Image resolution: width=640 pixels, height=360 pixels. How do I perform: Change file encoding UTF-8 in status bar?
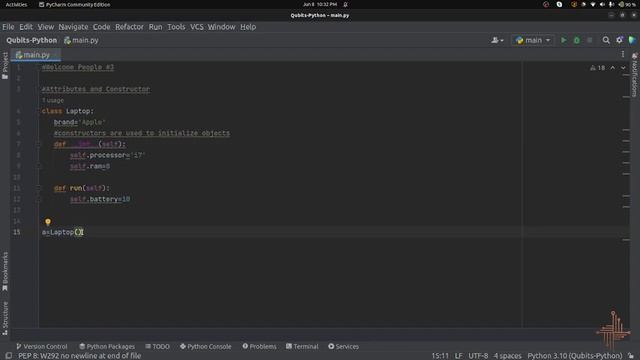[478, 356]
